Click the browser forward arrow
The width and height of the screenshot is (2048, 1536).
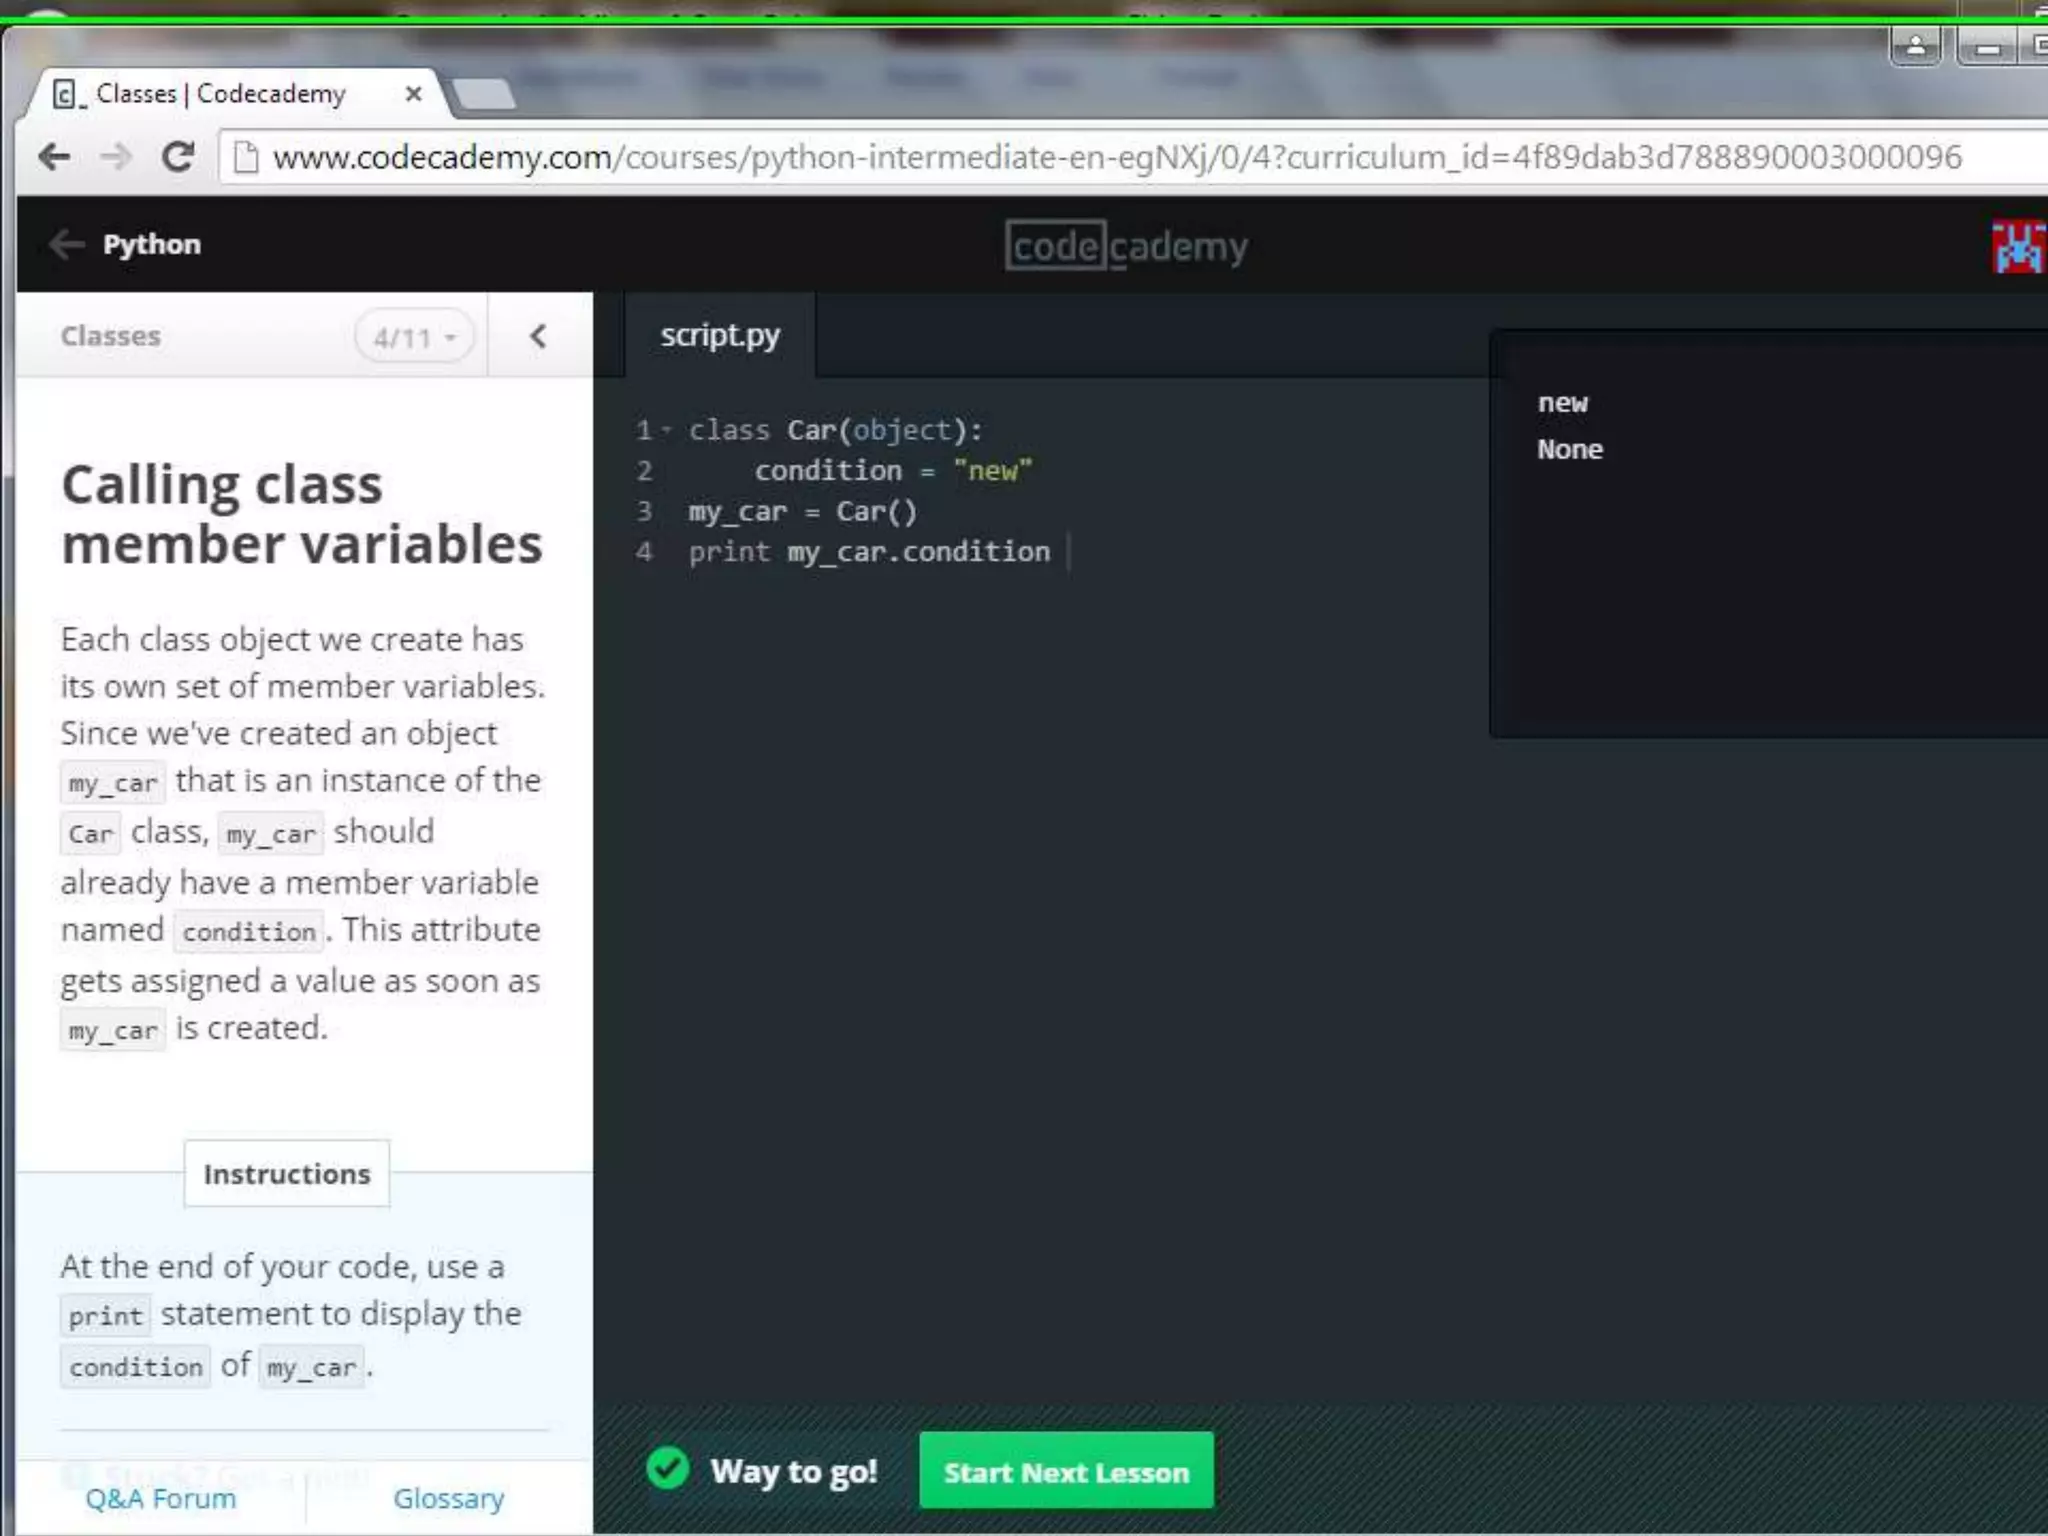pos(116,156)
